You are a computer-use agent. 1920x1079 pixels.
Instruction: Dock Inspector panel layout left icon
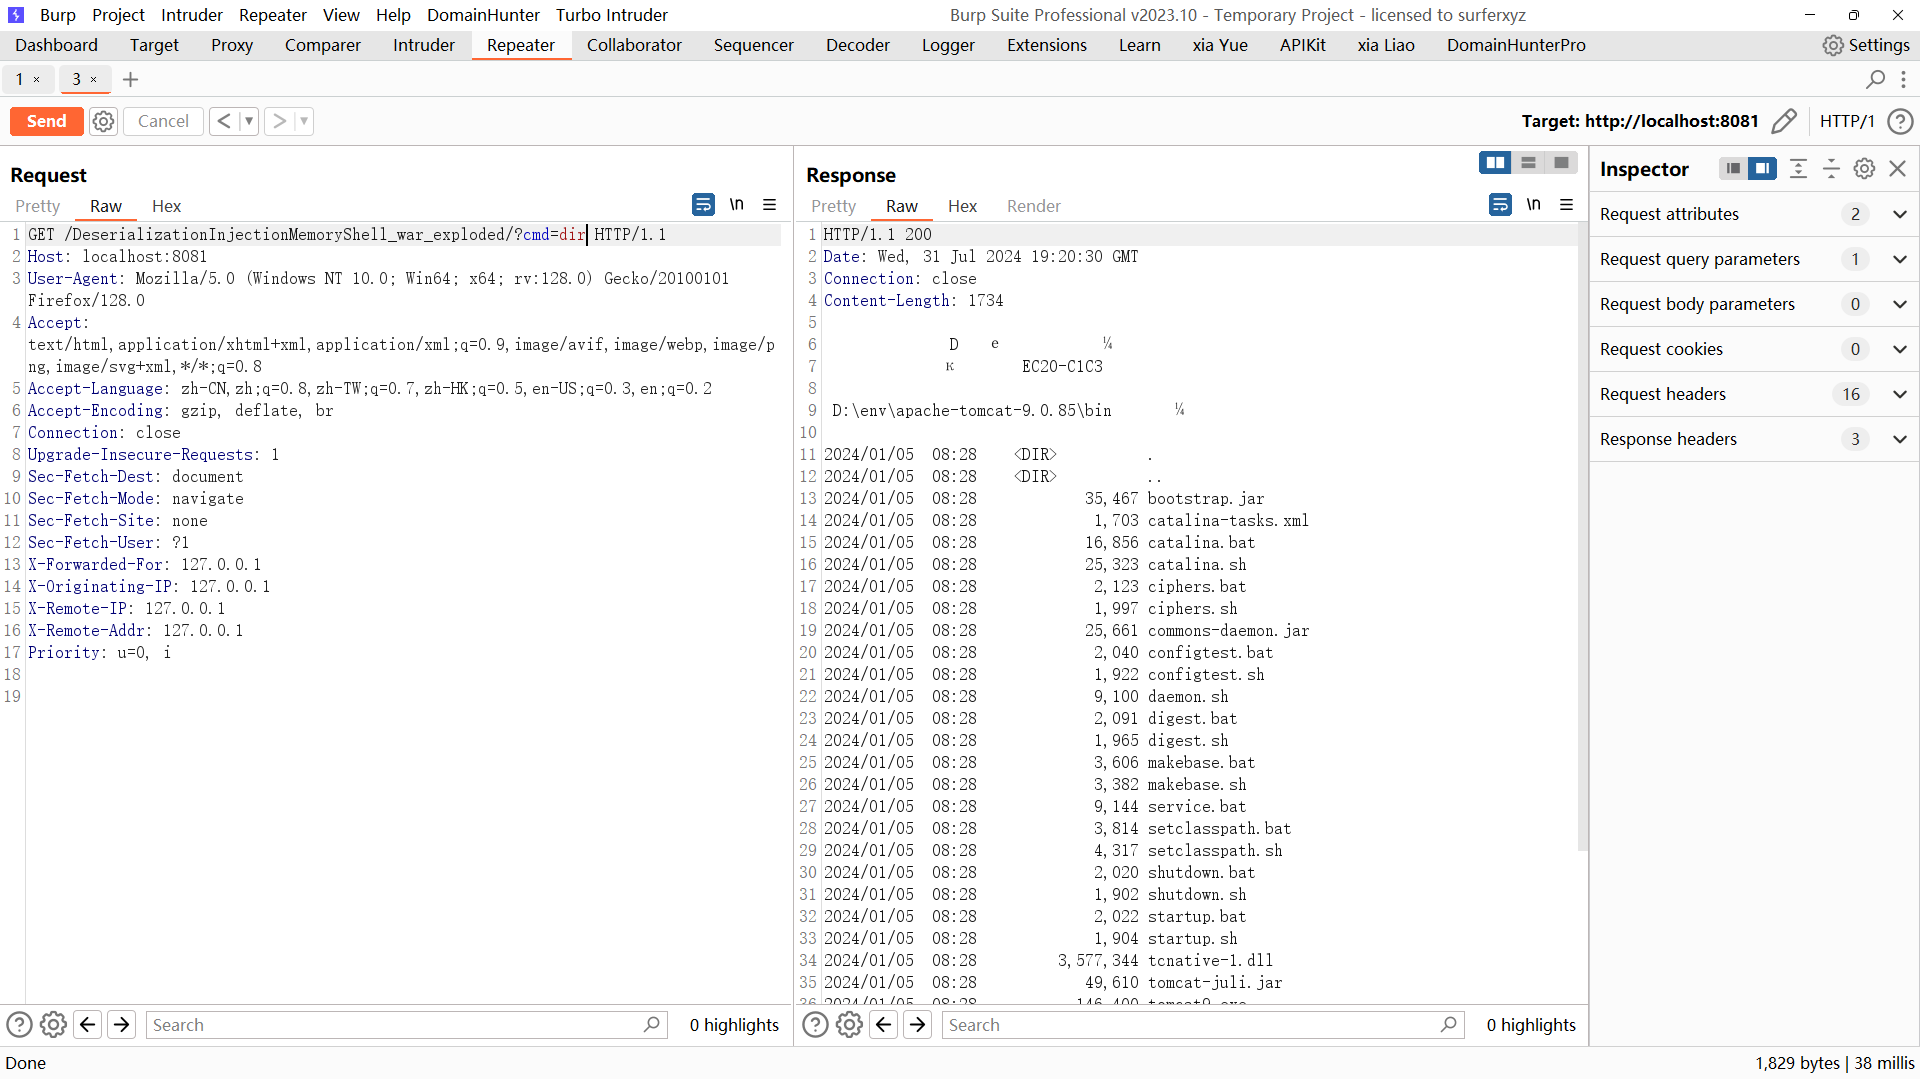tap(1734, 169)
